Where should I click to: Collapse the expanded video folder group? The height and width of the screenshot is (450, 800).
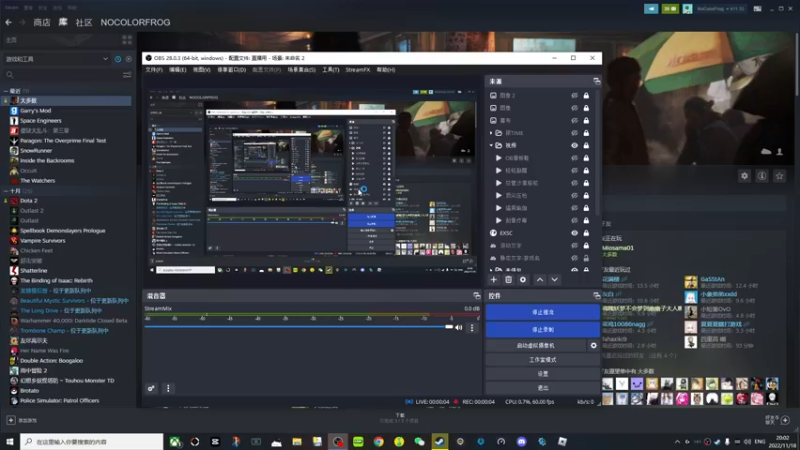(x=491, y=145)
